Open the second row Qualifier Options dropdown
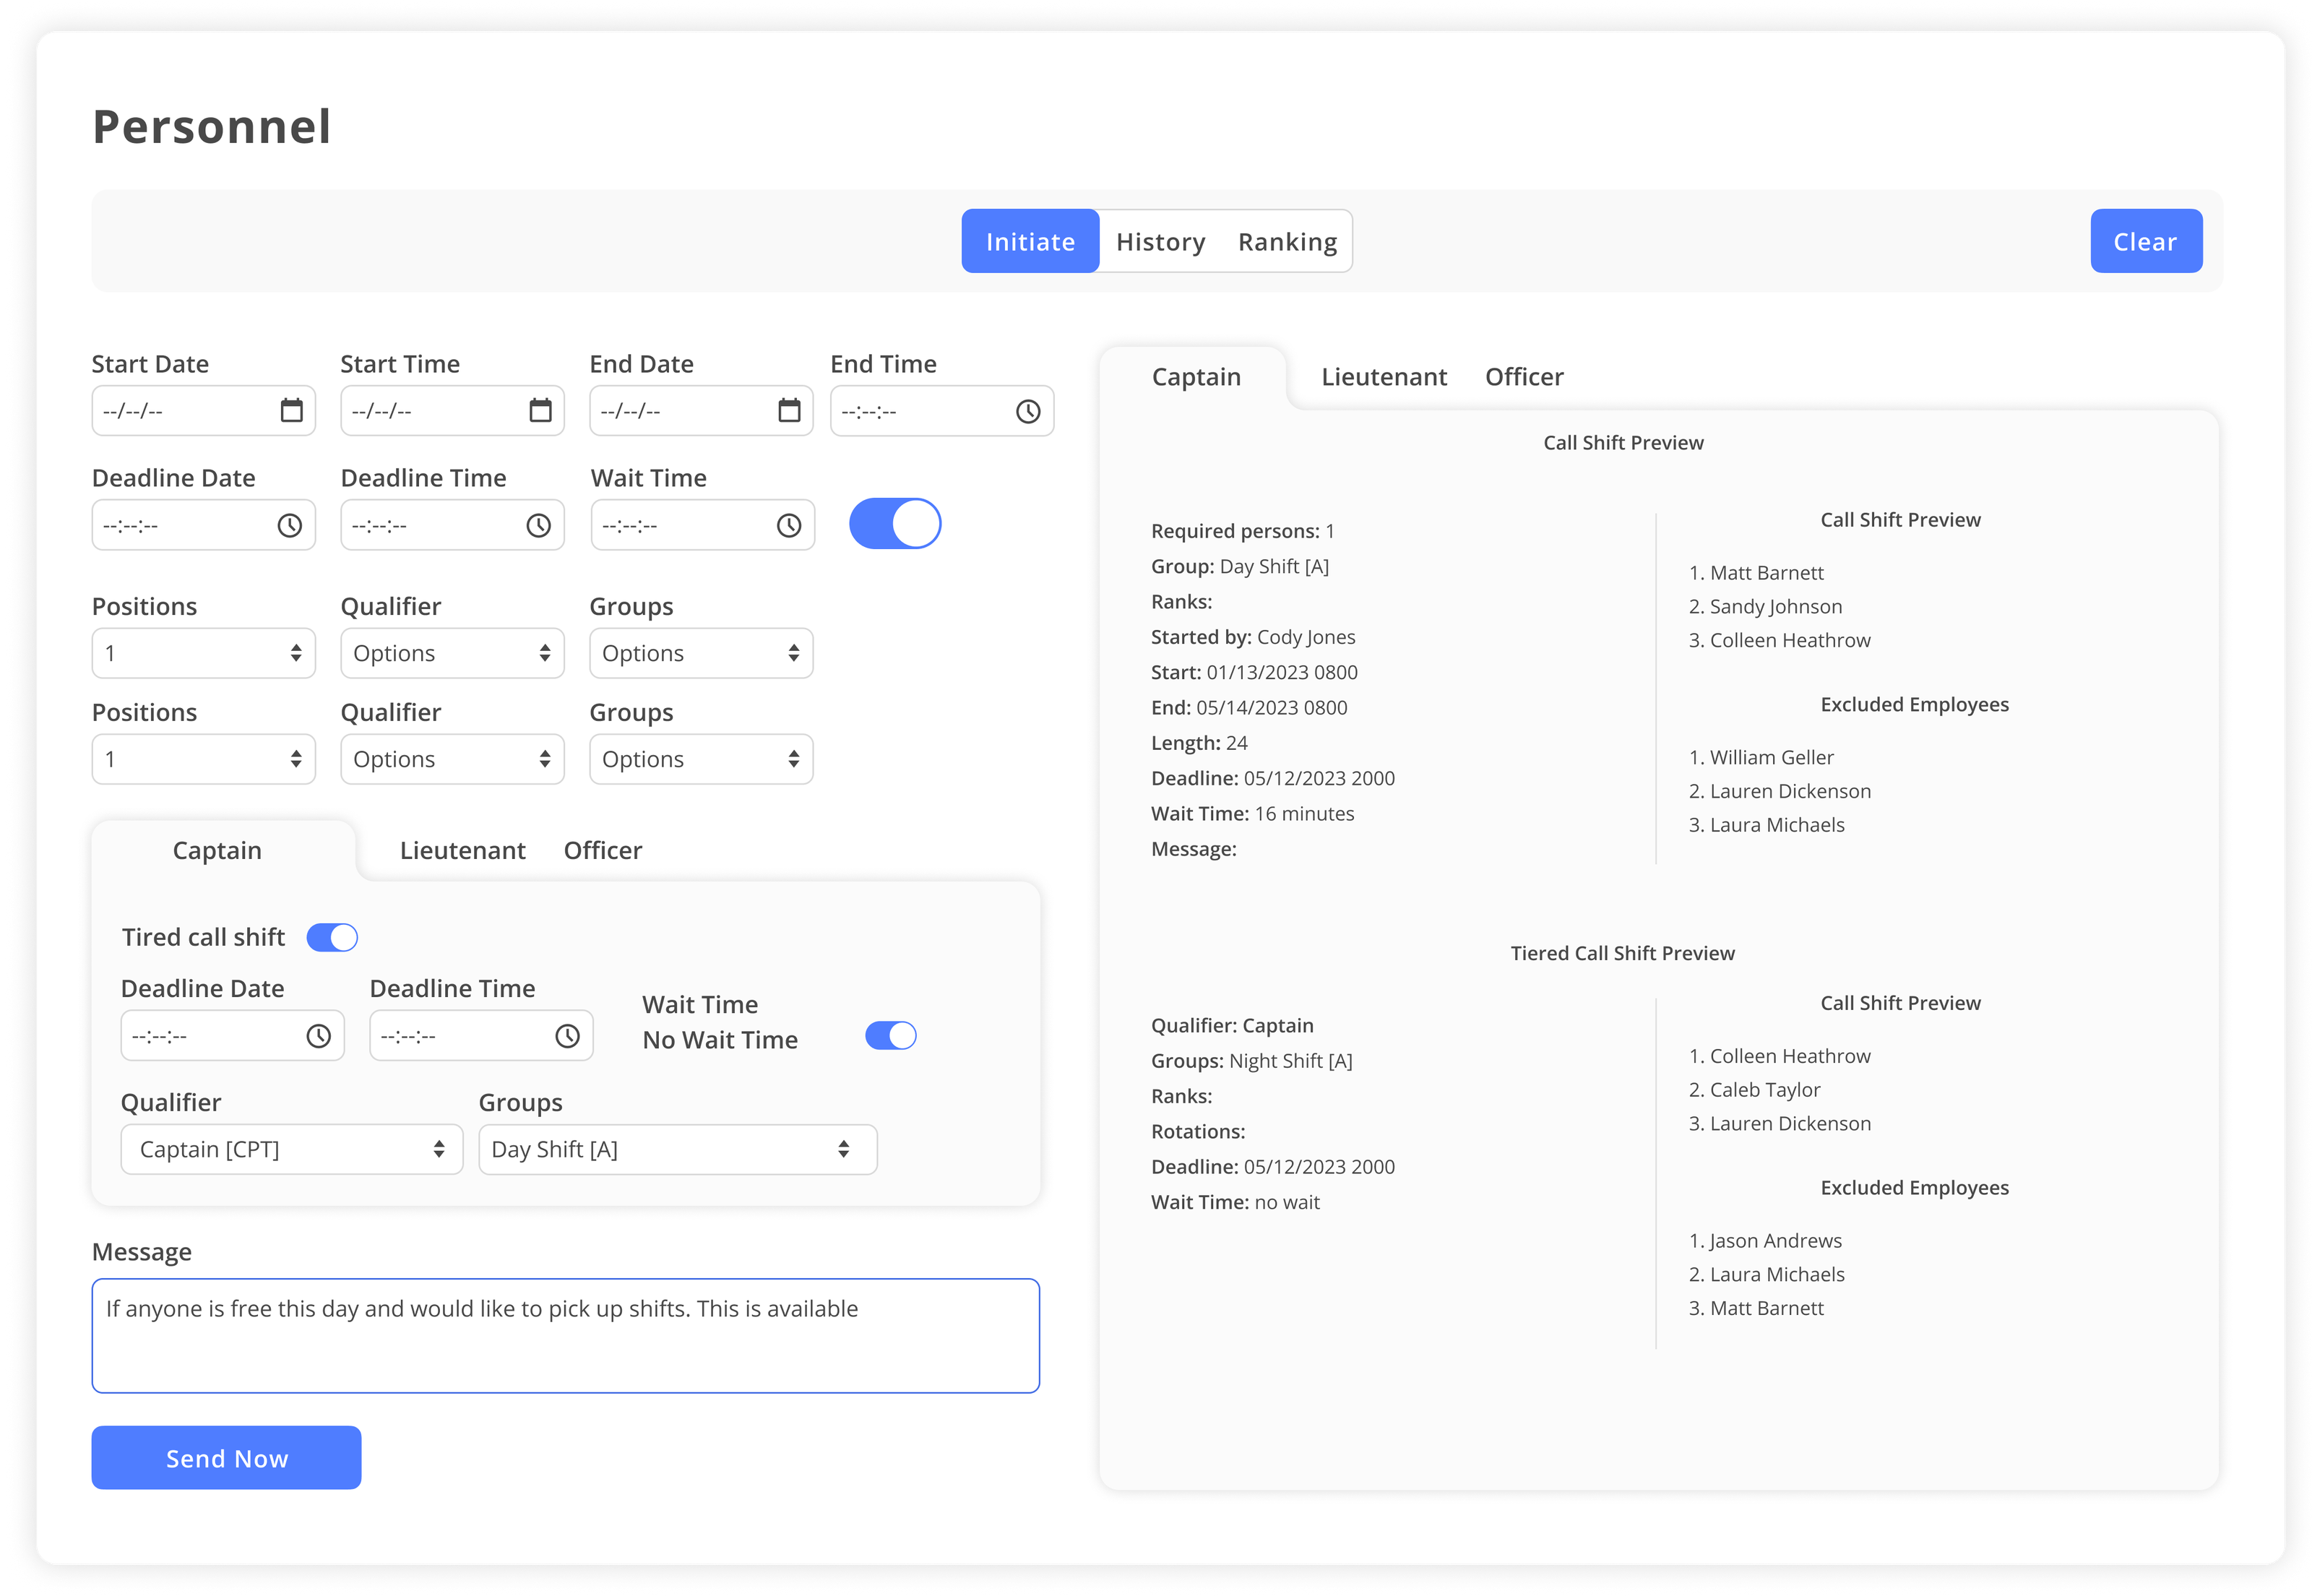The width and height of the screenshot is (2312, 1596). coord(452,759)
